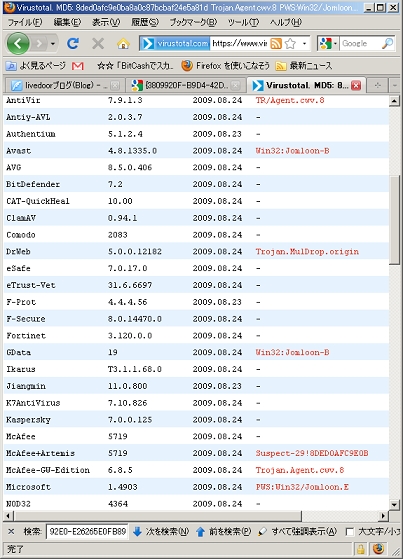This screenshot has width=403, height=559.
Task: Click the Google search input box
Action: (x=359, y=43)
